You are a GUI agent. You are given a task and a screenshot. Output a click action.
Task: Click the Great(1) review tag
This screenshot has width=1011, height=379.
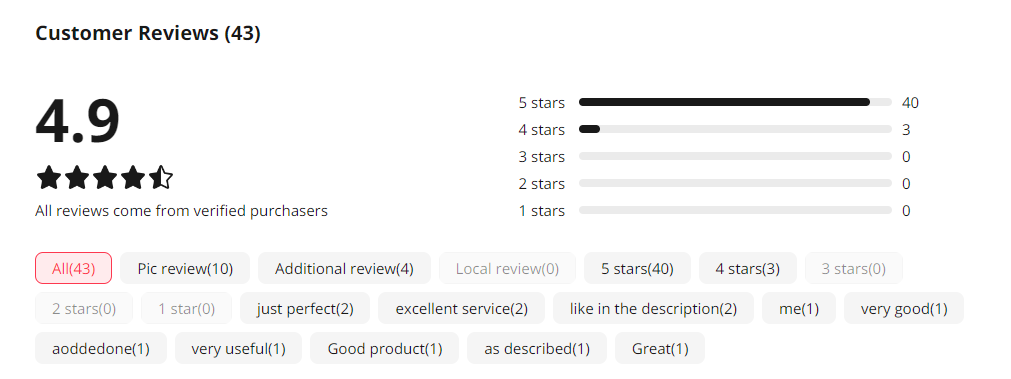[660, 348]
